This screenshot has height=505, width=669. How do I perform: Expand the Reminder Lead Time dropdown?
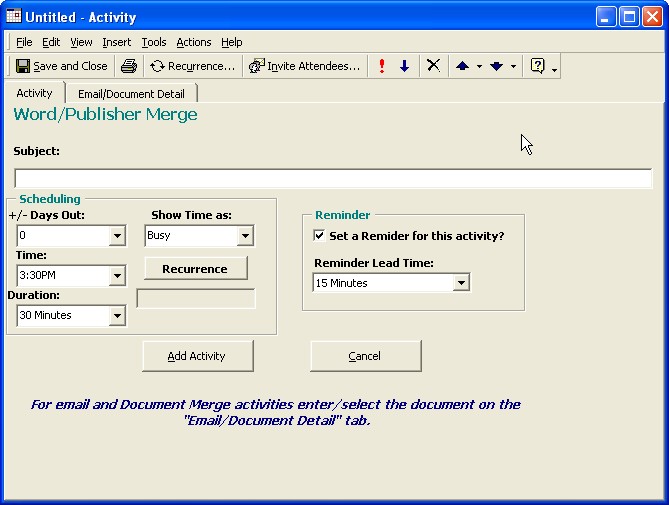click(x=461, y=283)
